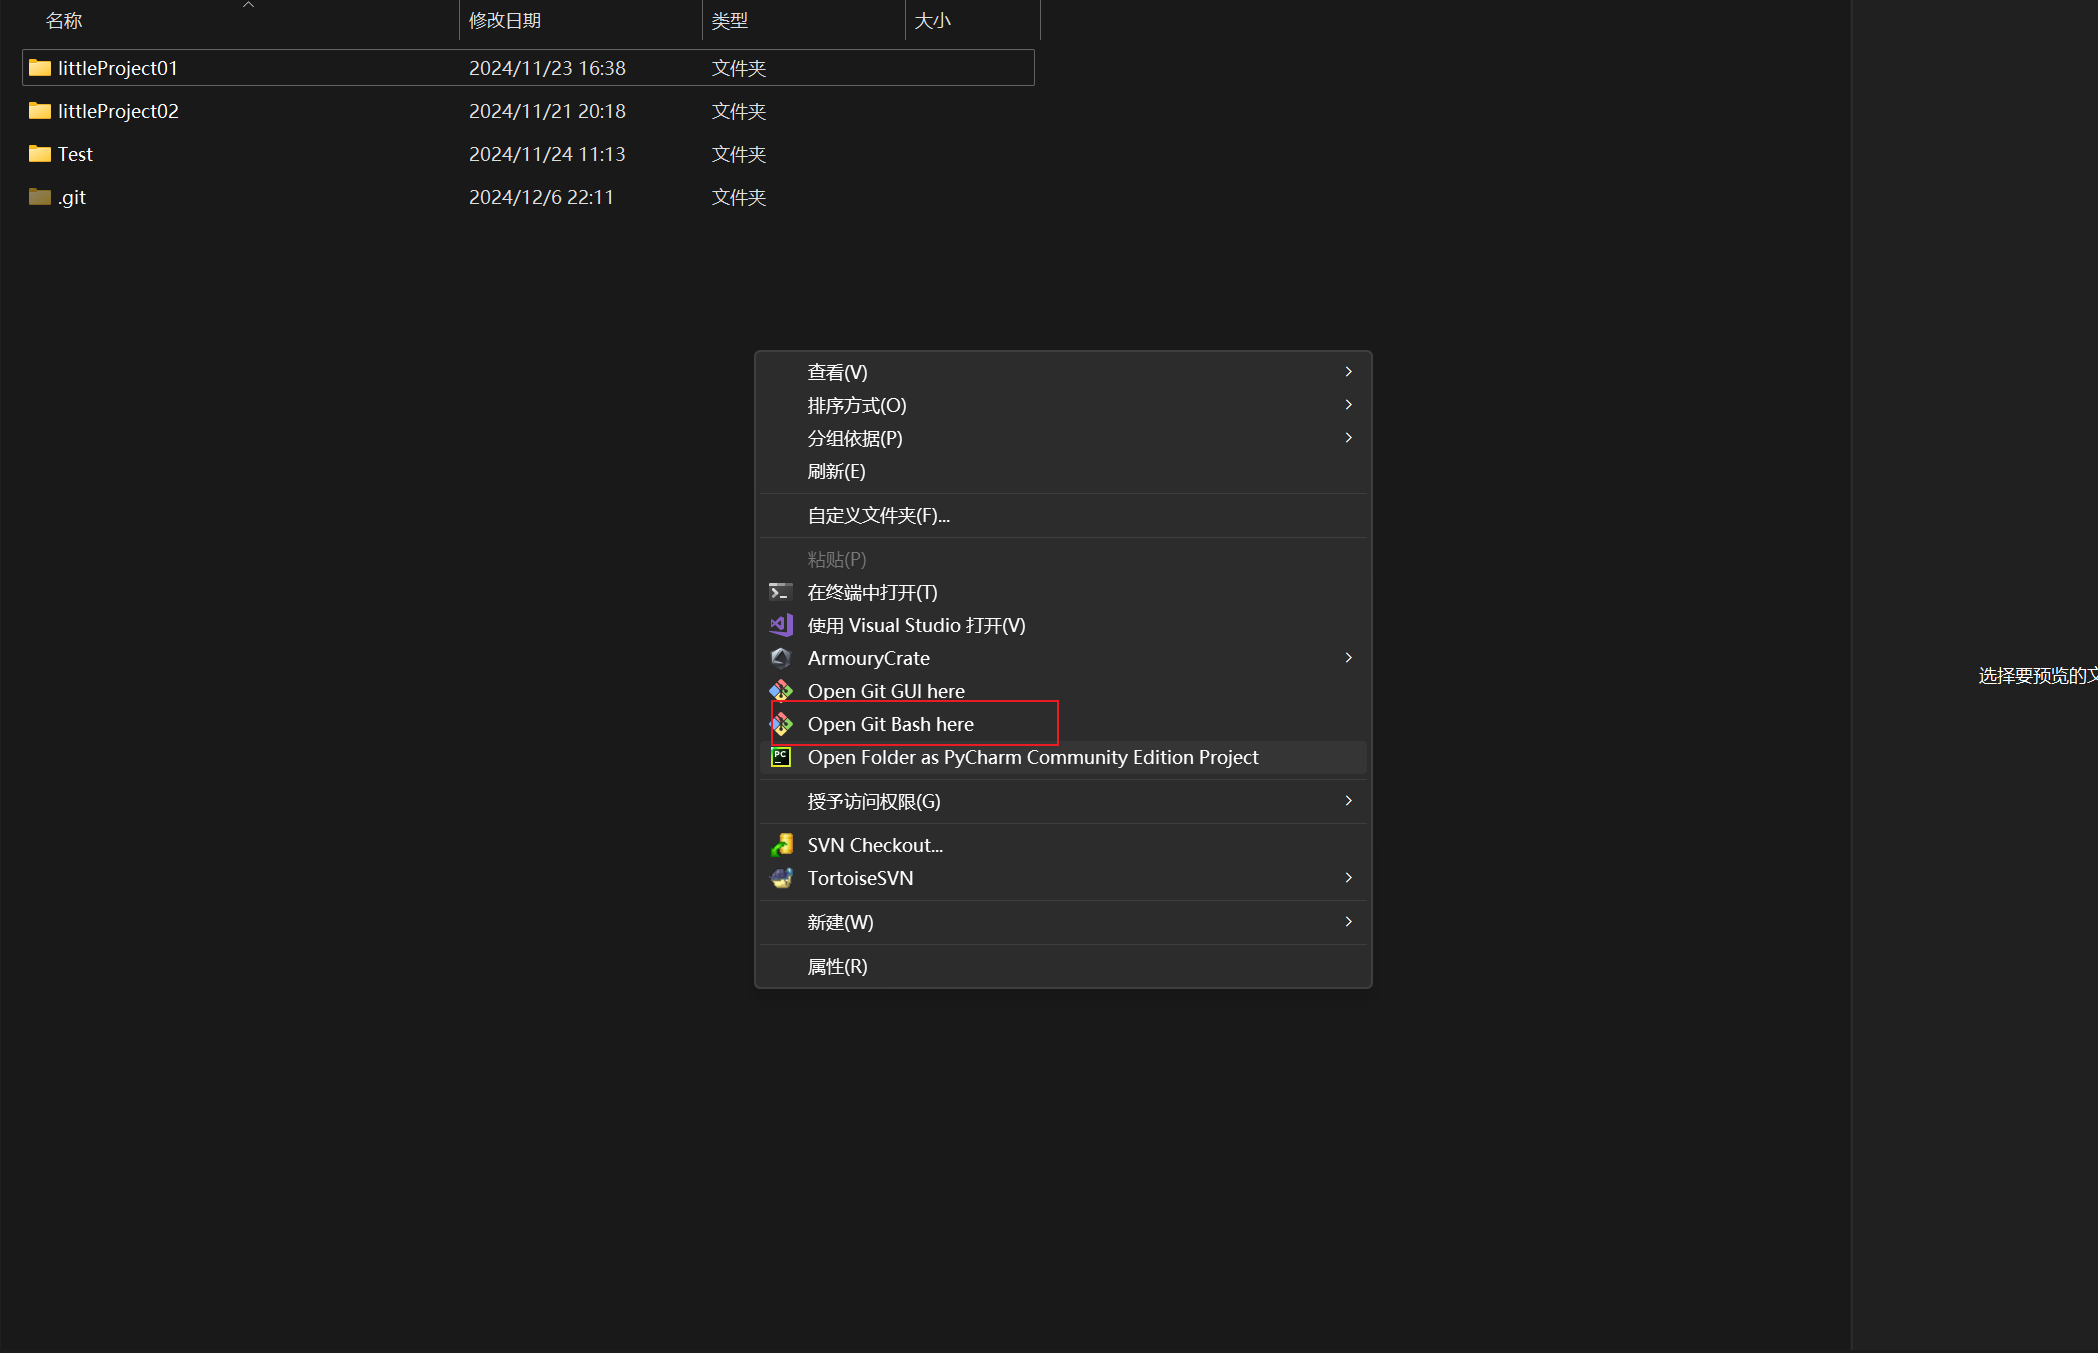Select the littleProject02 folder name
This screenshot has height=1353, width=2098.
pos(118,111)
